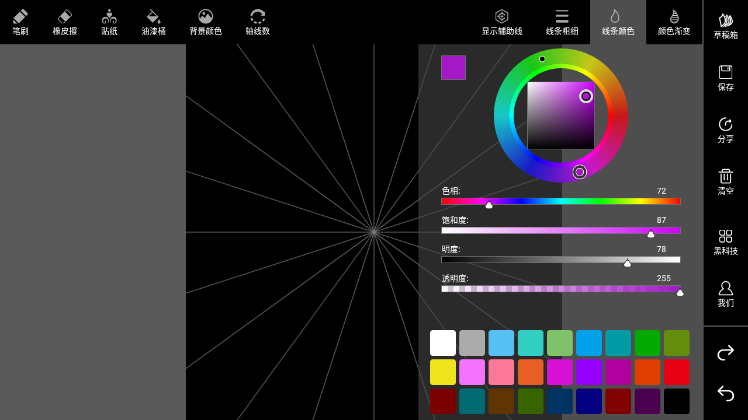The height and width of the screenshot is (420, 748).
Task: Click the saturation value 87
Action: (661, 220)
